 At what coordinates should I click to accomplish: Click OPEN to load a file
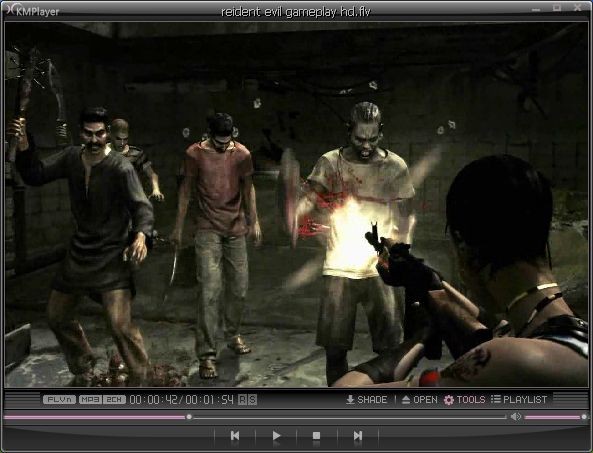419,400
